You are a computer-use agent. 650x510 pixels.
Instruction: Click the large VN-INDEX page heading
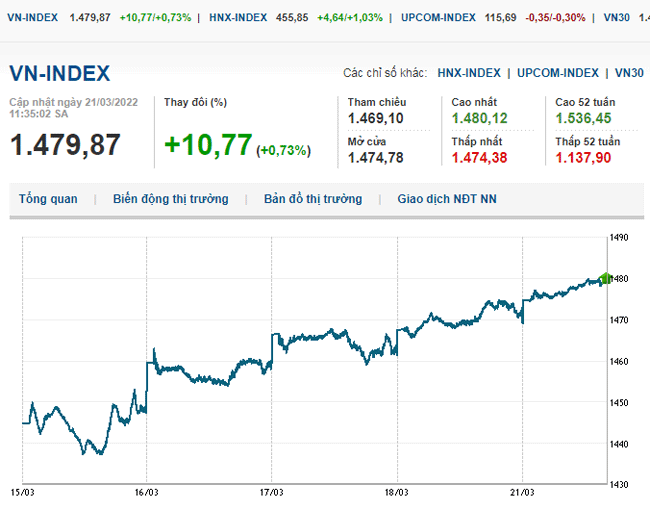coord(60,74)
